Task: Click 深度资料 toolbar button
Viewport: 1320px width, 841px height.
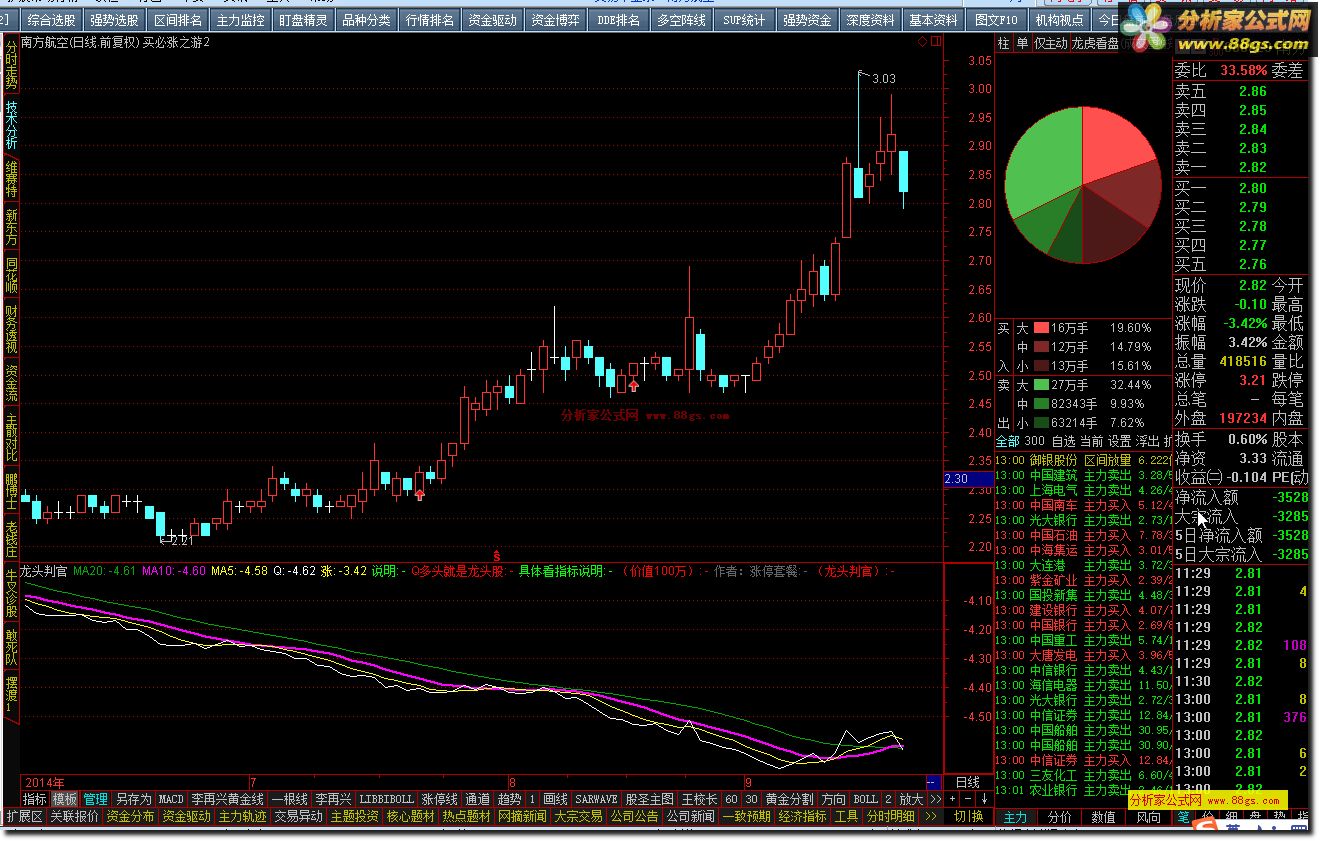Action: coord(870,20)
